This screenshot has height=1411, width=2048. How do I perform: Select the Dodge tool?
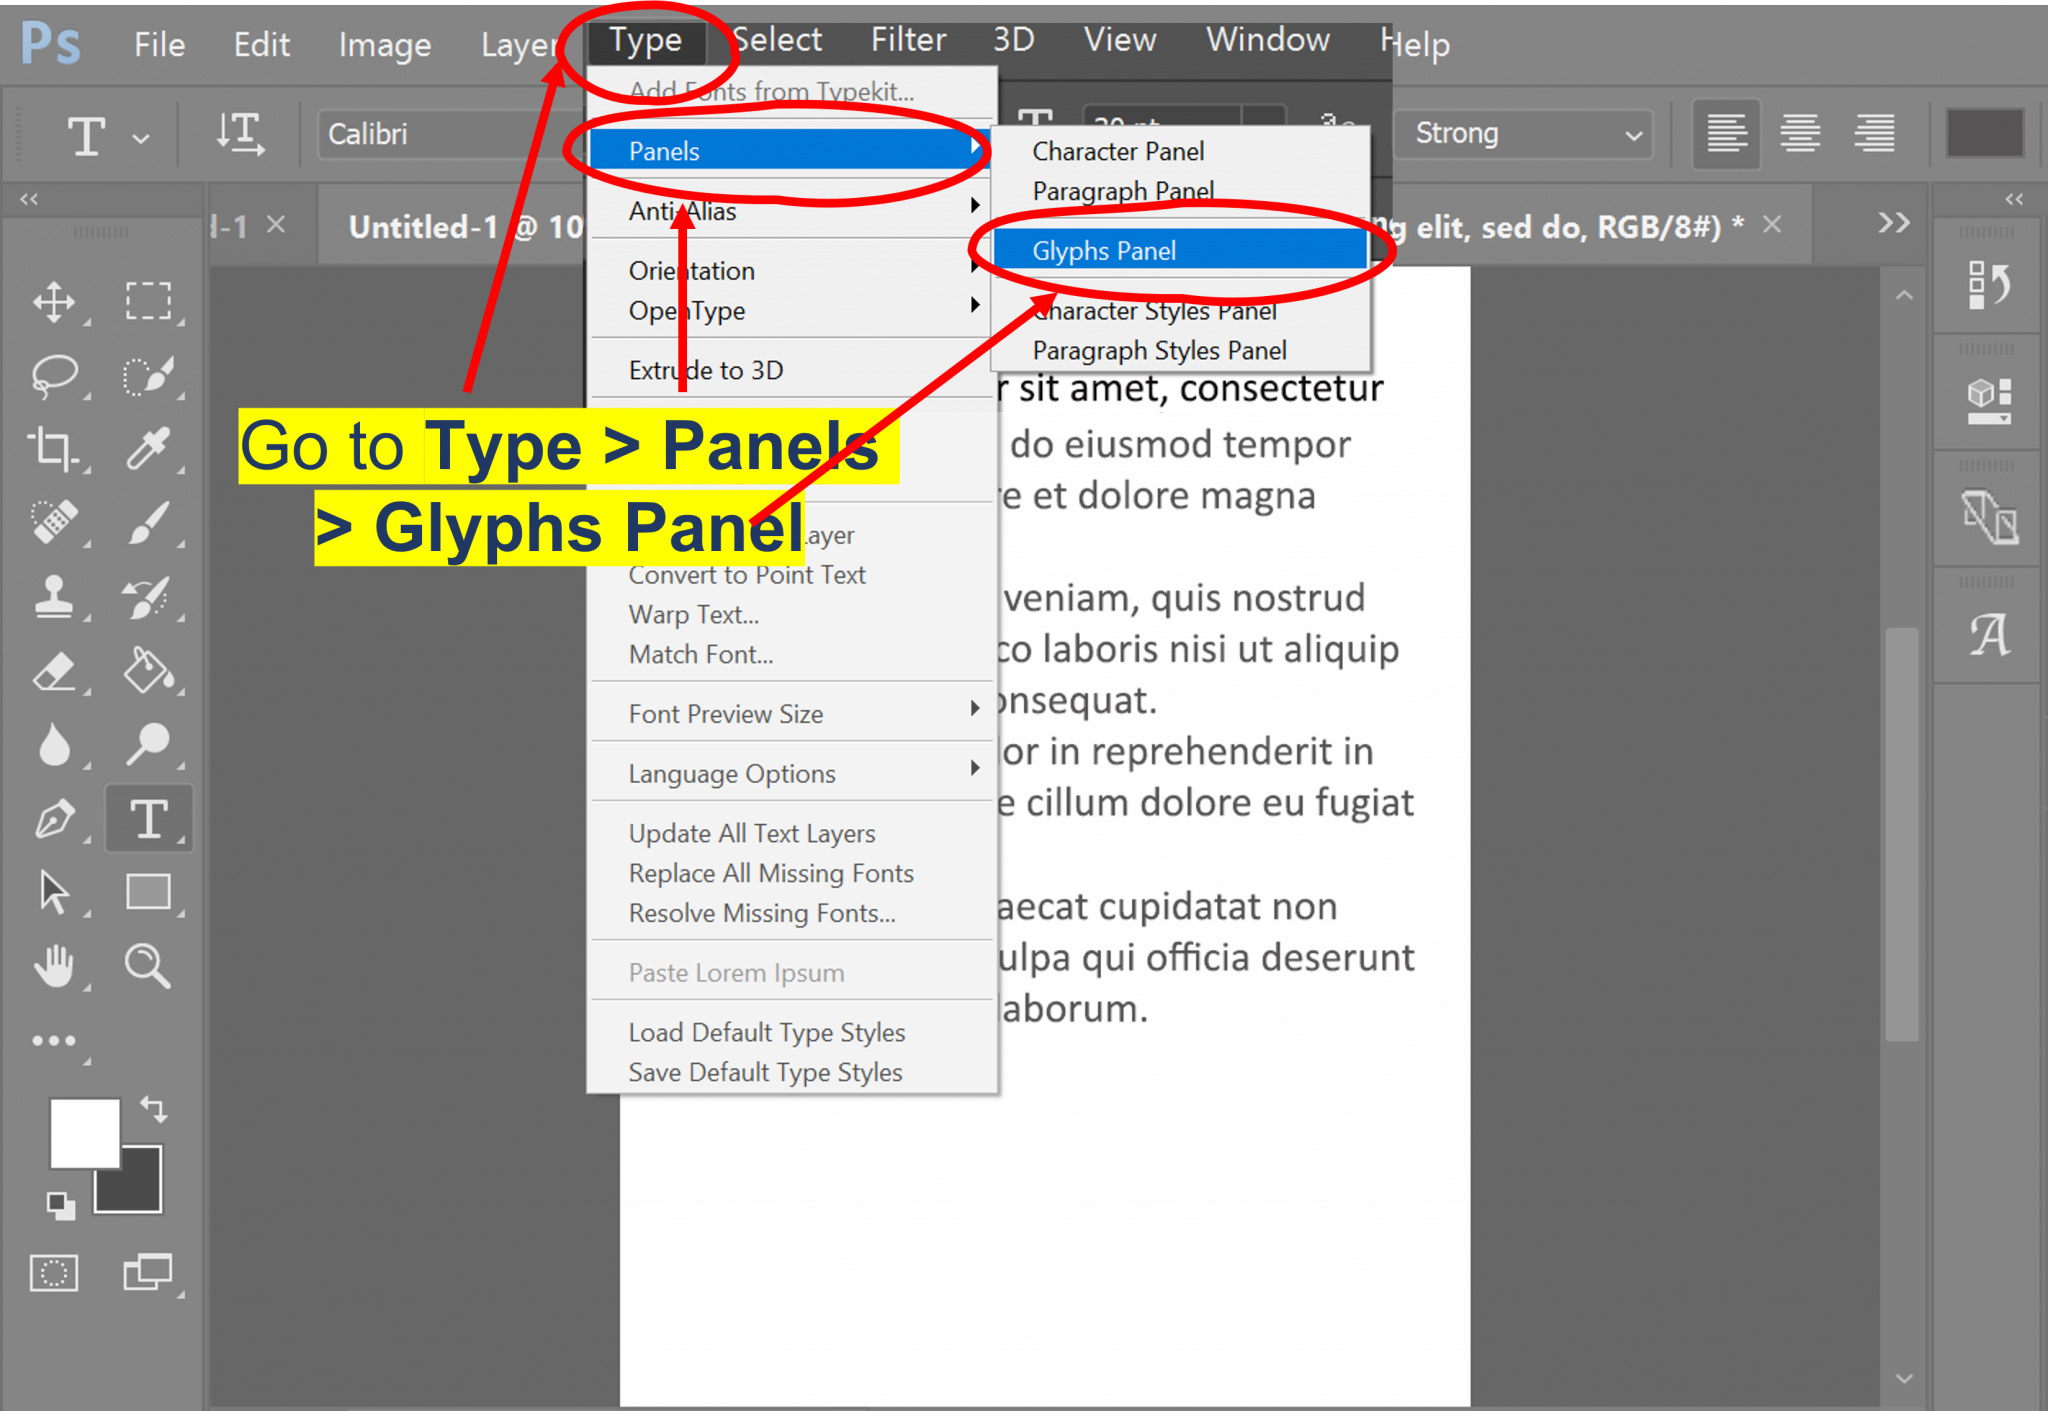[148, 745]
